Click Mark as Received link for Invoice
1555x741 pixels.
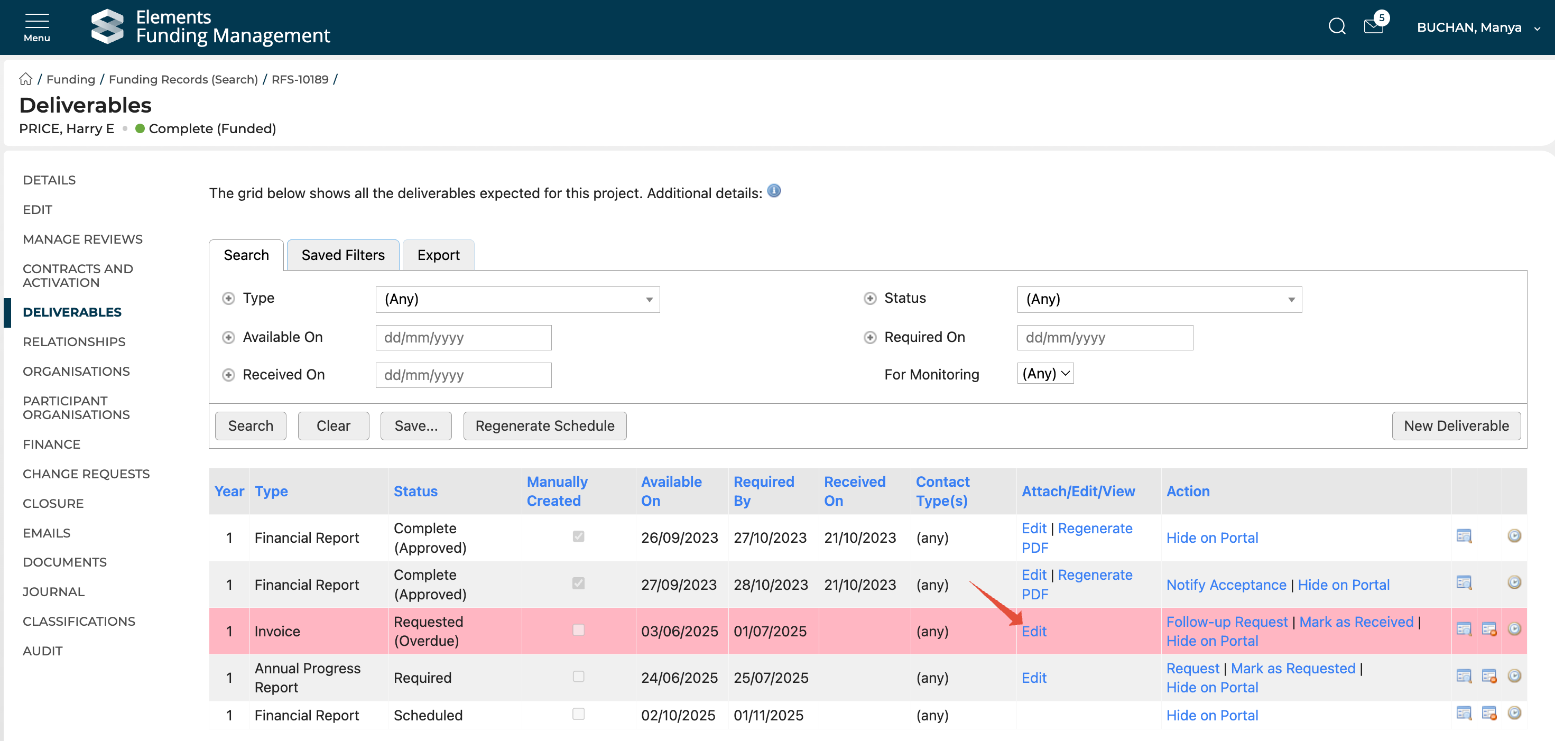1356,622
